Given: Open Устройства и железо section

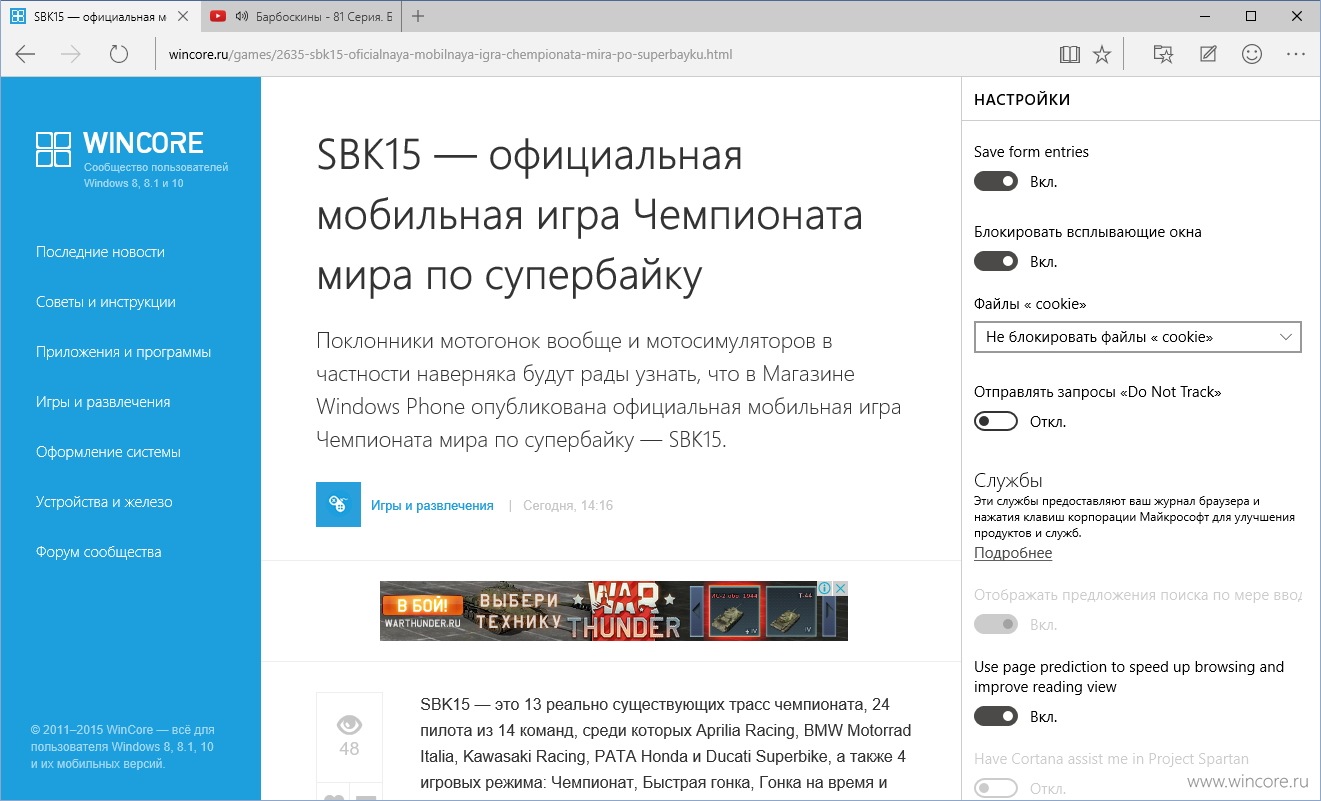Looking at the screenshot, I should pos(104,502).
